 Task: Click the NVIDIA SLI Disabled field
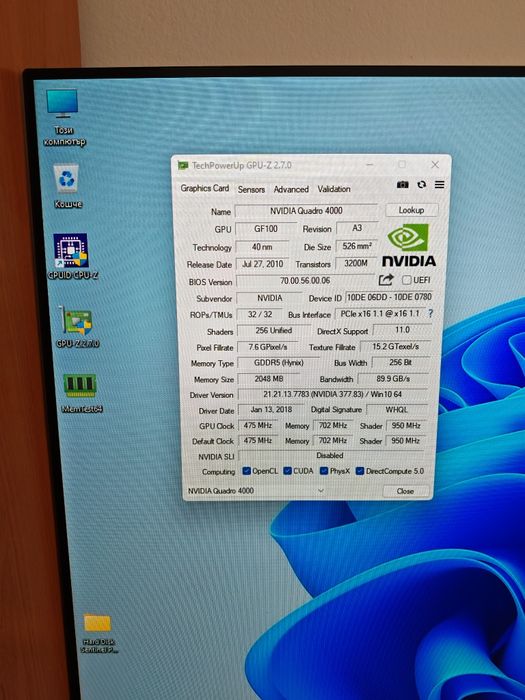pyautogui.click(x=330, y=455)
